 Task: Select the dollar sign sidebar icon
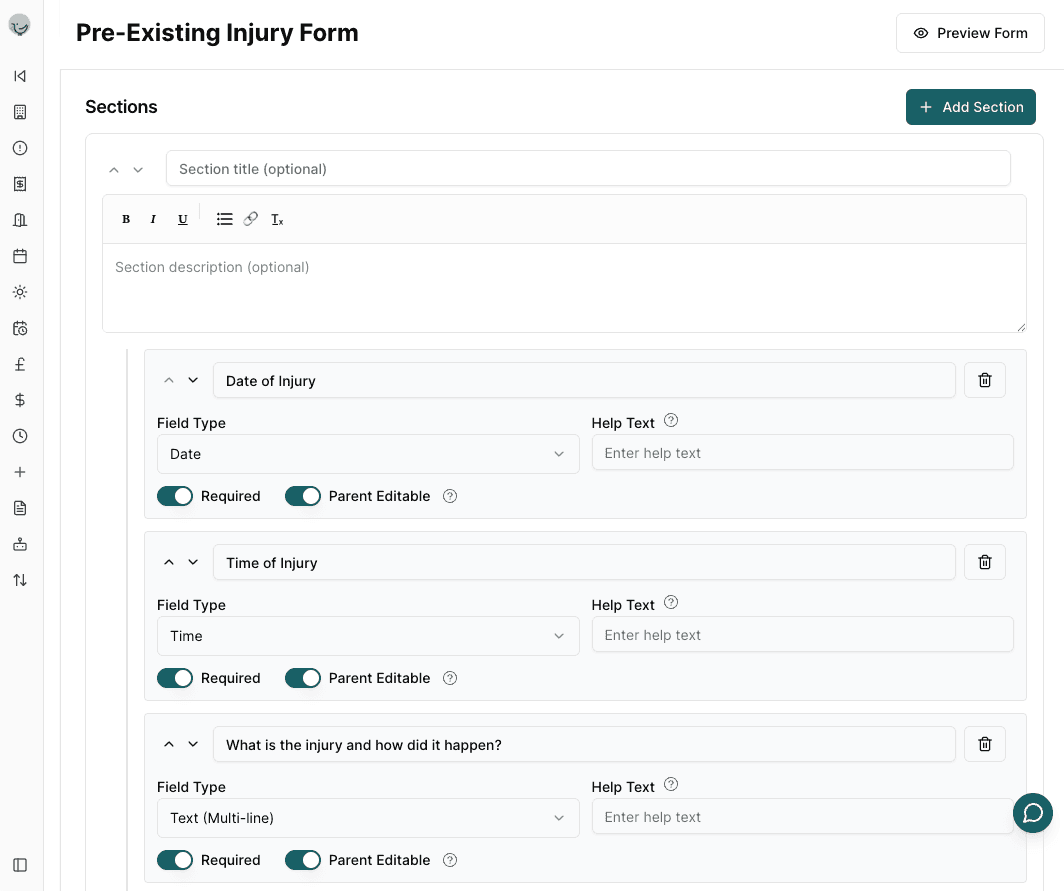coord(19,400)
